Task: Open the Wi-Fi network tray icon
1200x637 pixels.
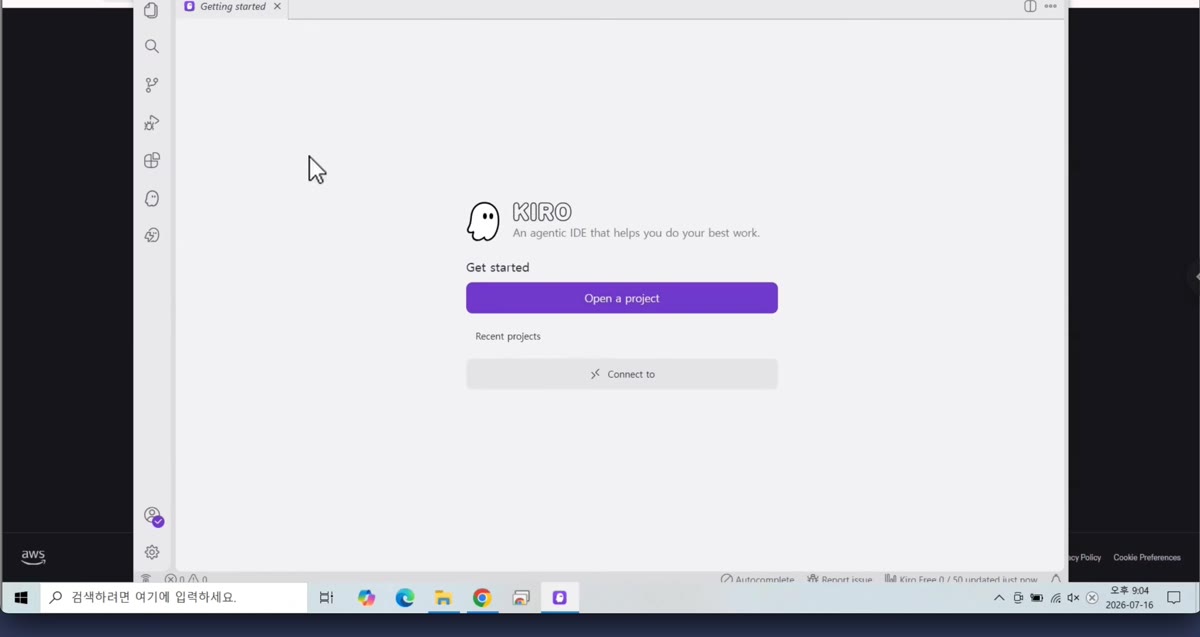Action: pos(1055,598)
